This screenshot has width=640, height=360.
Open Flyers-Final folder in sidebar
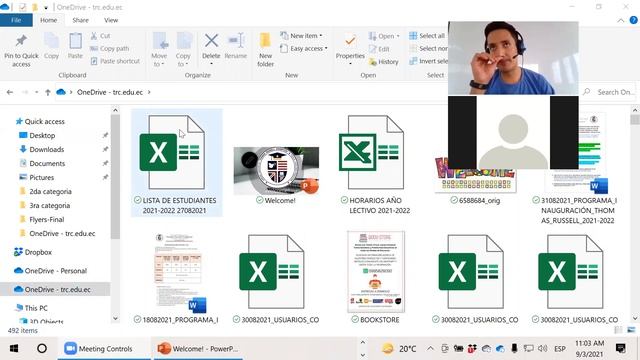pyautogui.click(x=47, y=220)
